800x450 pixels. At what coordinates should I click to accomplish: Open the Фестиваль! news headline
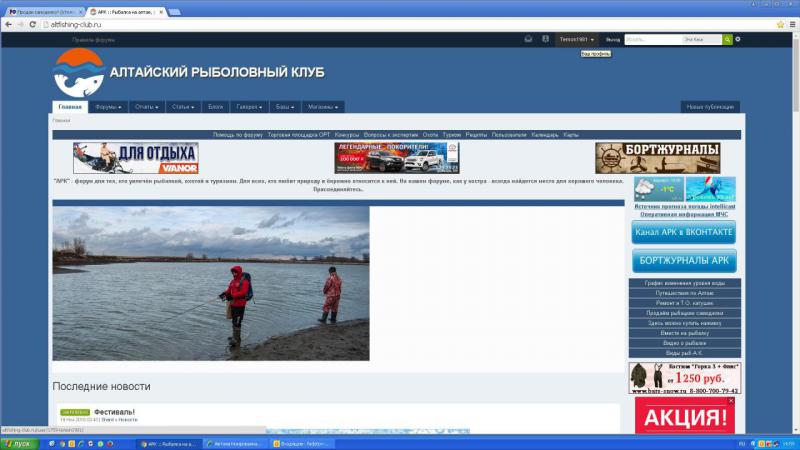(114, 412)
